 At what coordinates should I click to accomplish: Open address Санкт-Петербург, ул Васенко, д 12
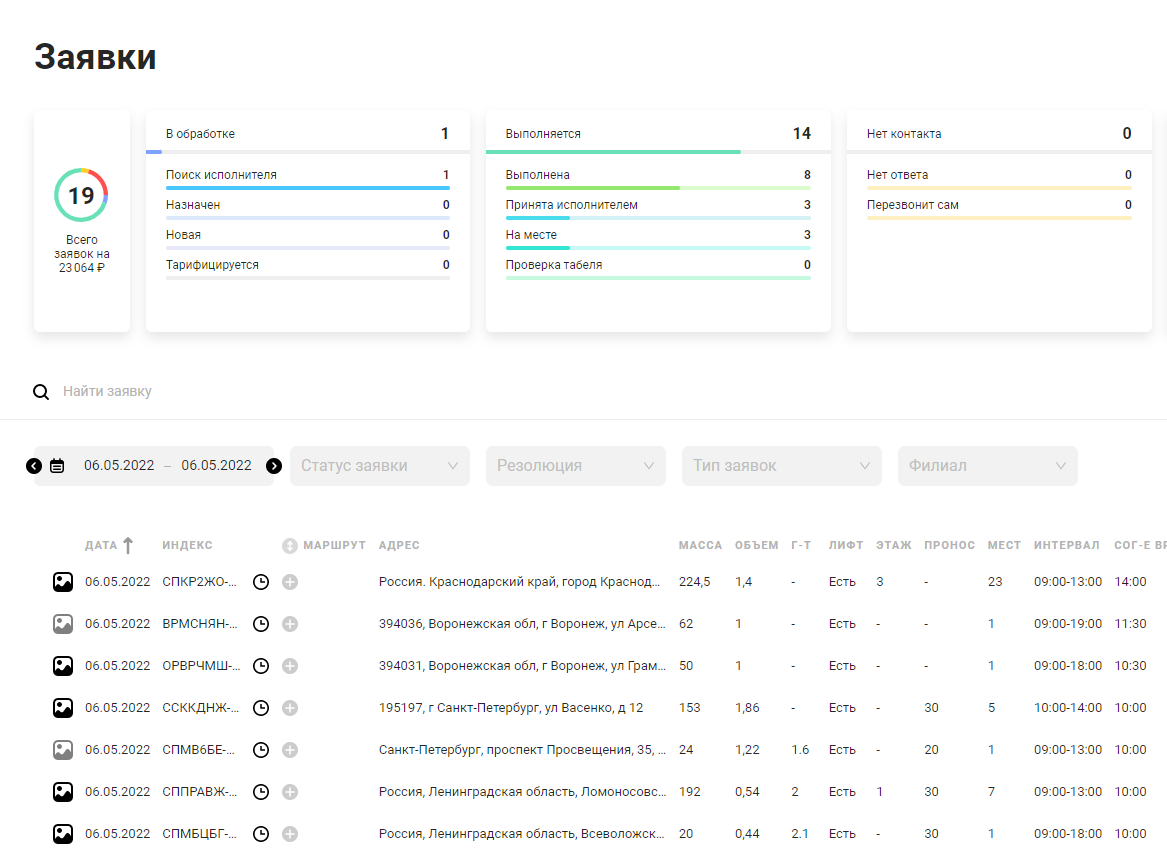511,708
